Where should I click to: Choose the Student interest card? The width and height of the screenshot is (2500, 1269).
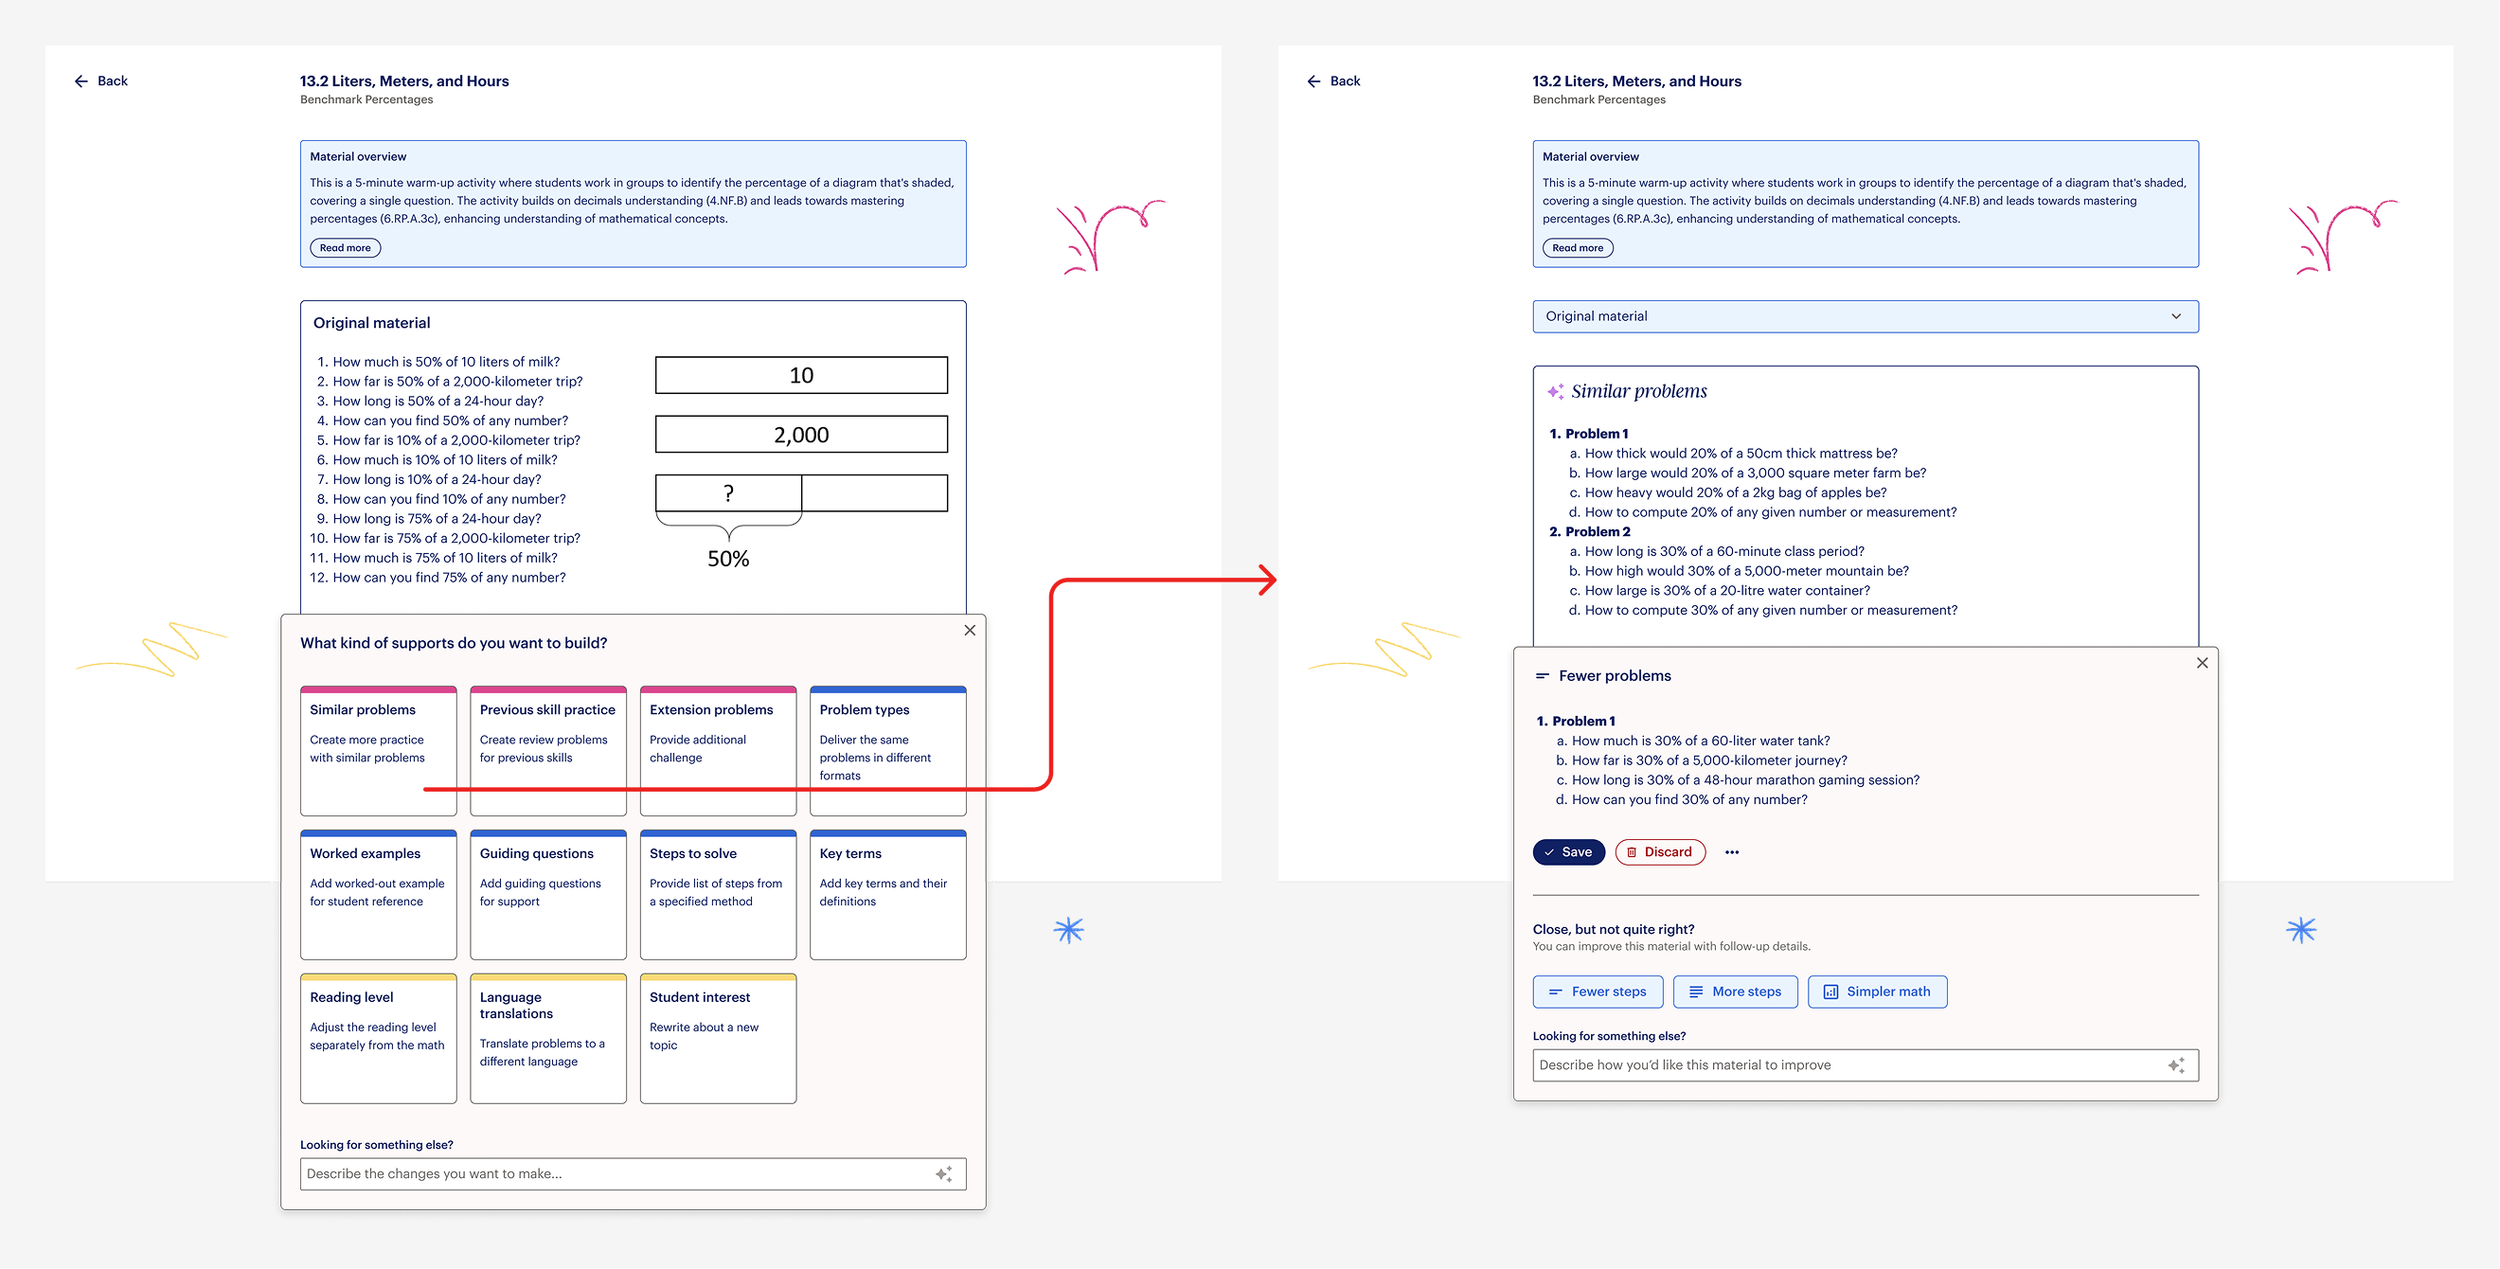[x=717, y=1038]
